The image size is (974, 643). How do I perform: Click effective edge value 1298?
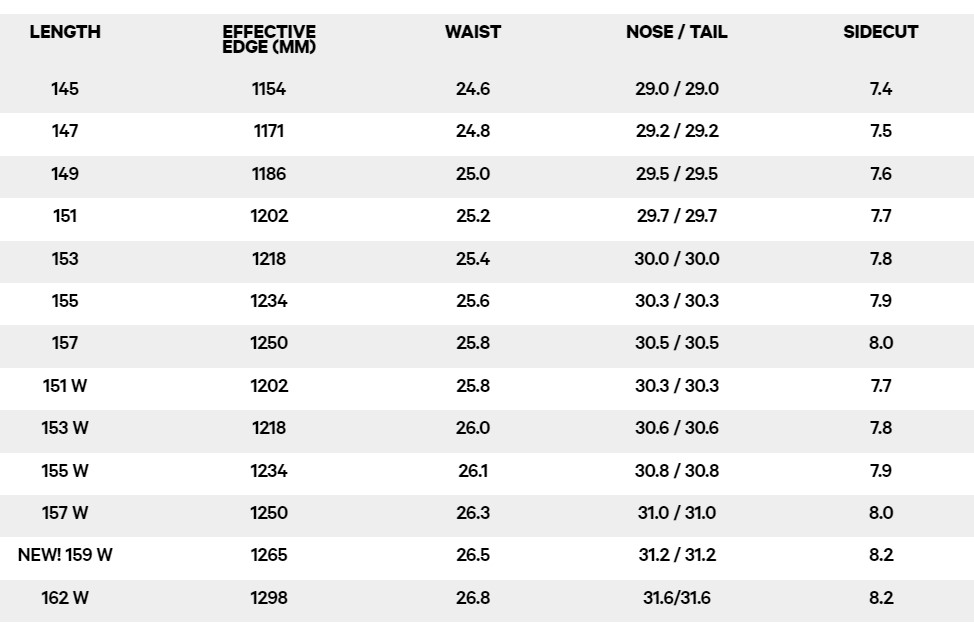(269, 598)
